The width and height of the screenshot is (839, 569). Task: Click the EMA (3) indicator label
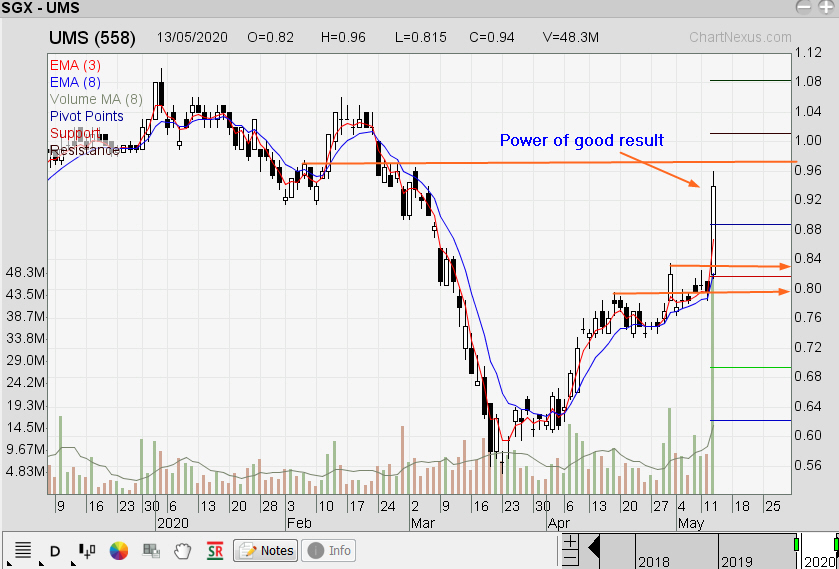(75, 65)
